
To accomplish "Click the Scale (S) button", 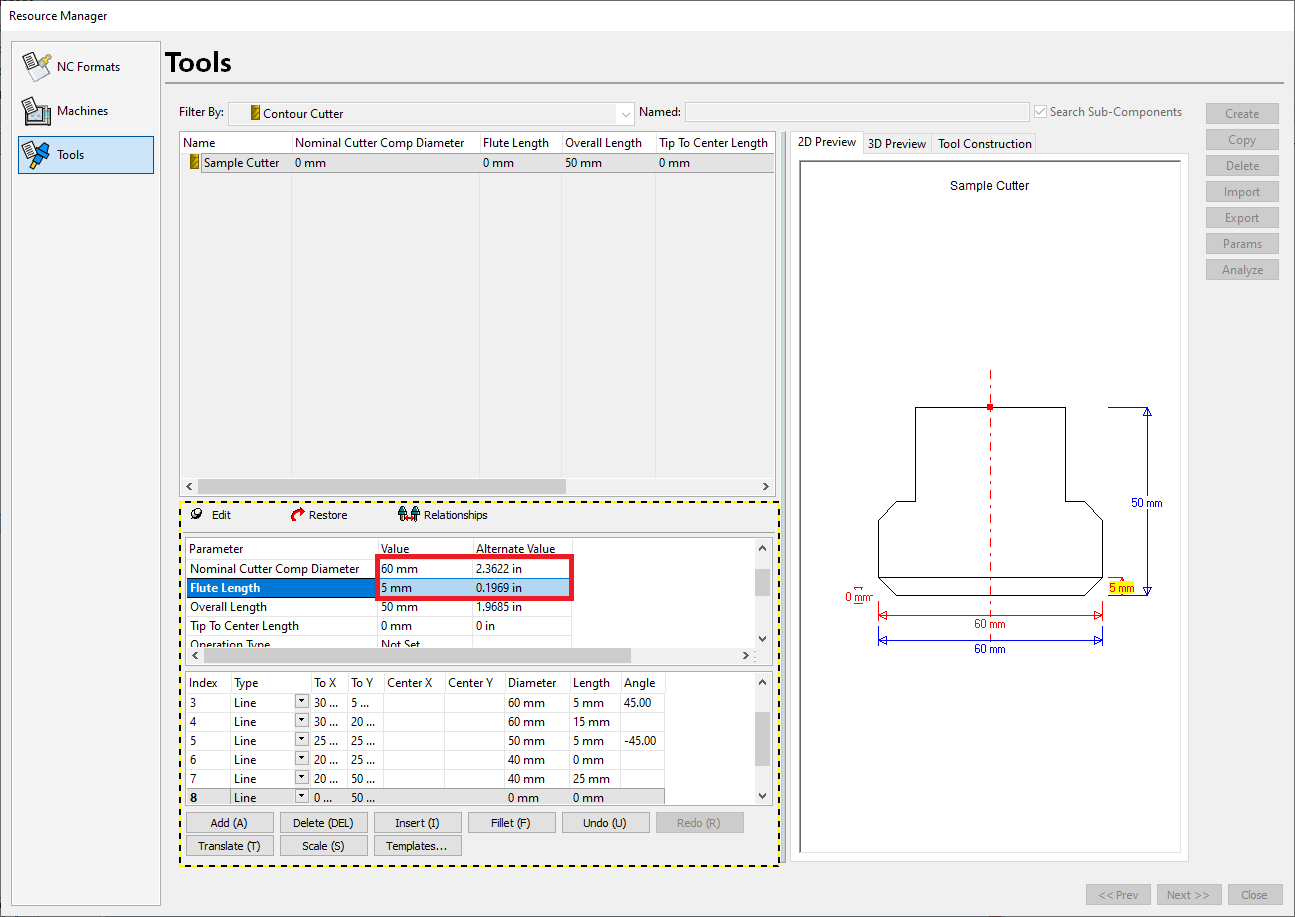I will [x=323, y=846].
